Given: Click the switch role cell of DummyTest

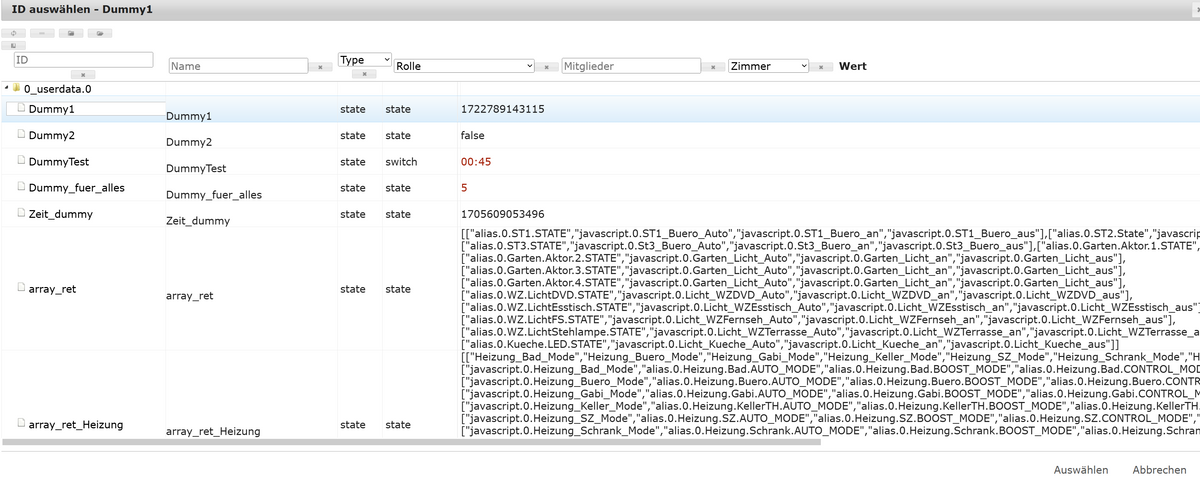Looking at the screenshot, I should point(401,162).
